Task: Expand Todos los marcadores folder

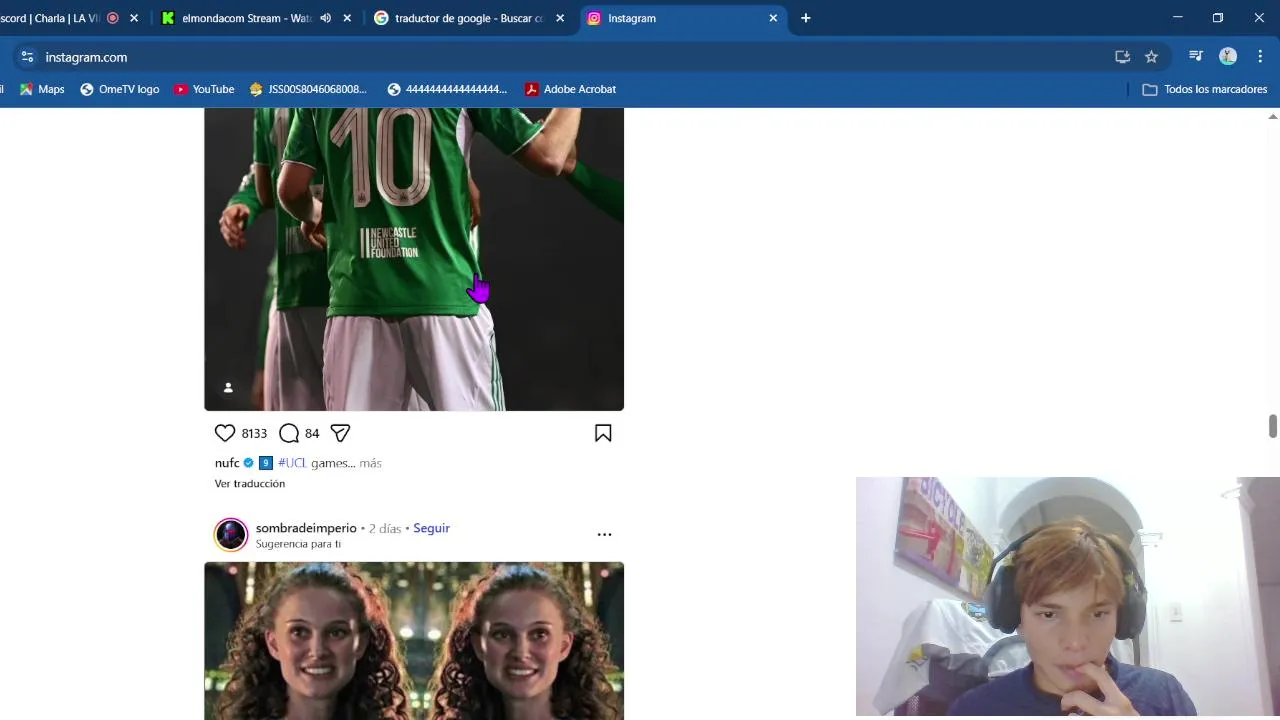Action: 1205,89
